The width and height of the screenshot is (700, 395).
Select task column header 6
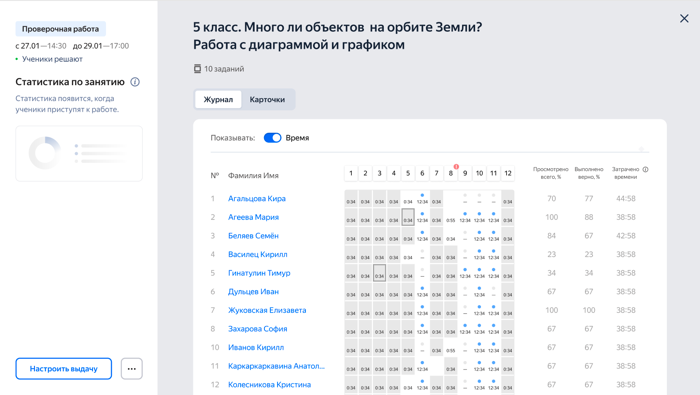coord(422,173)
